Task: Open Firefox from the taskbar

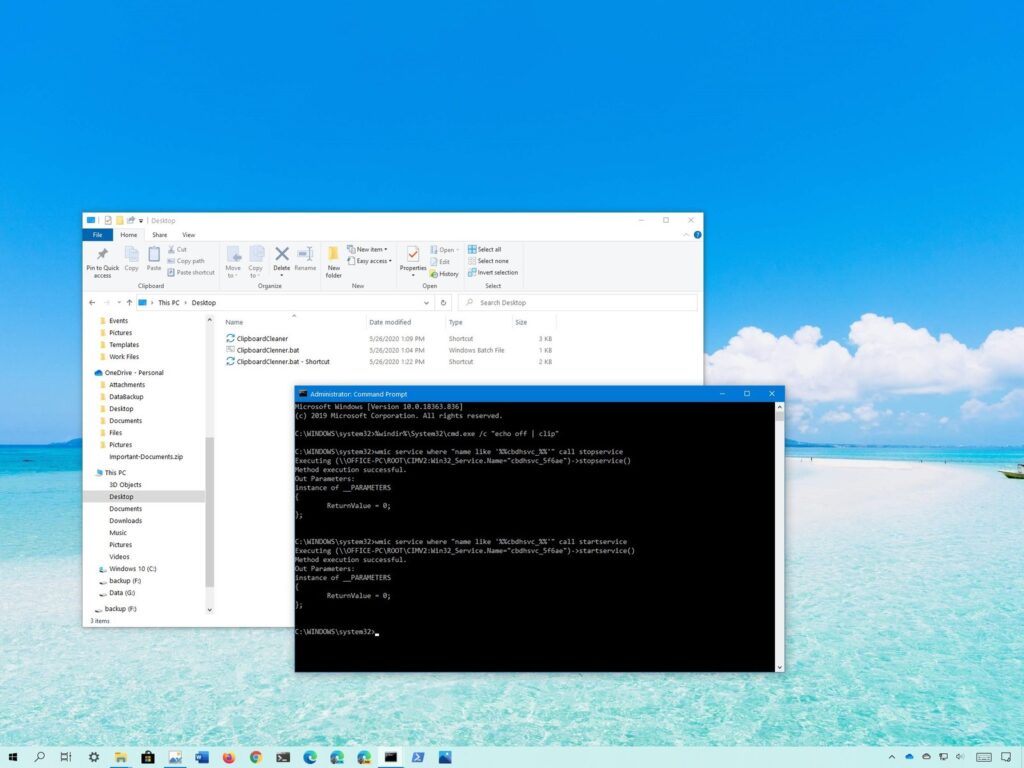Action: pos(229,757)
